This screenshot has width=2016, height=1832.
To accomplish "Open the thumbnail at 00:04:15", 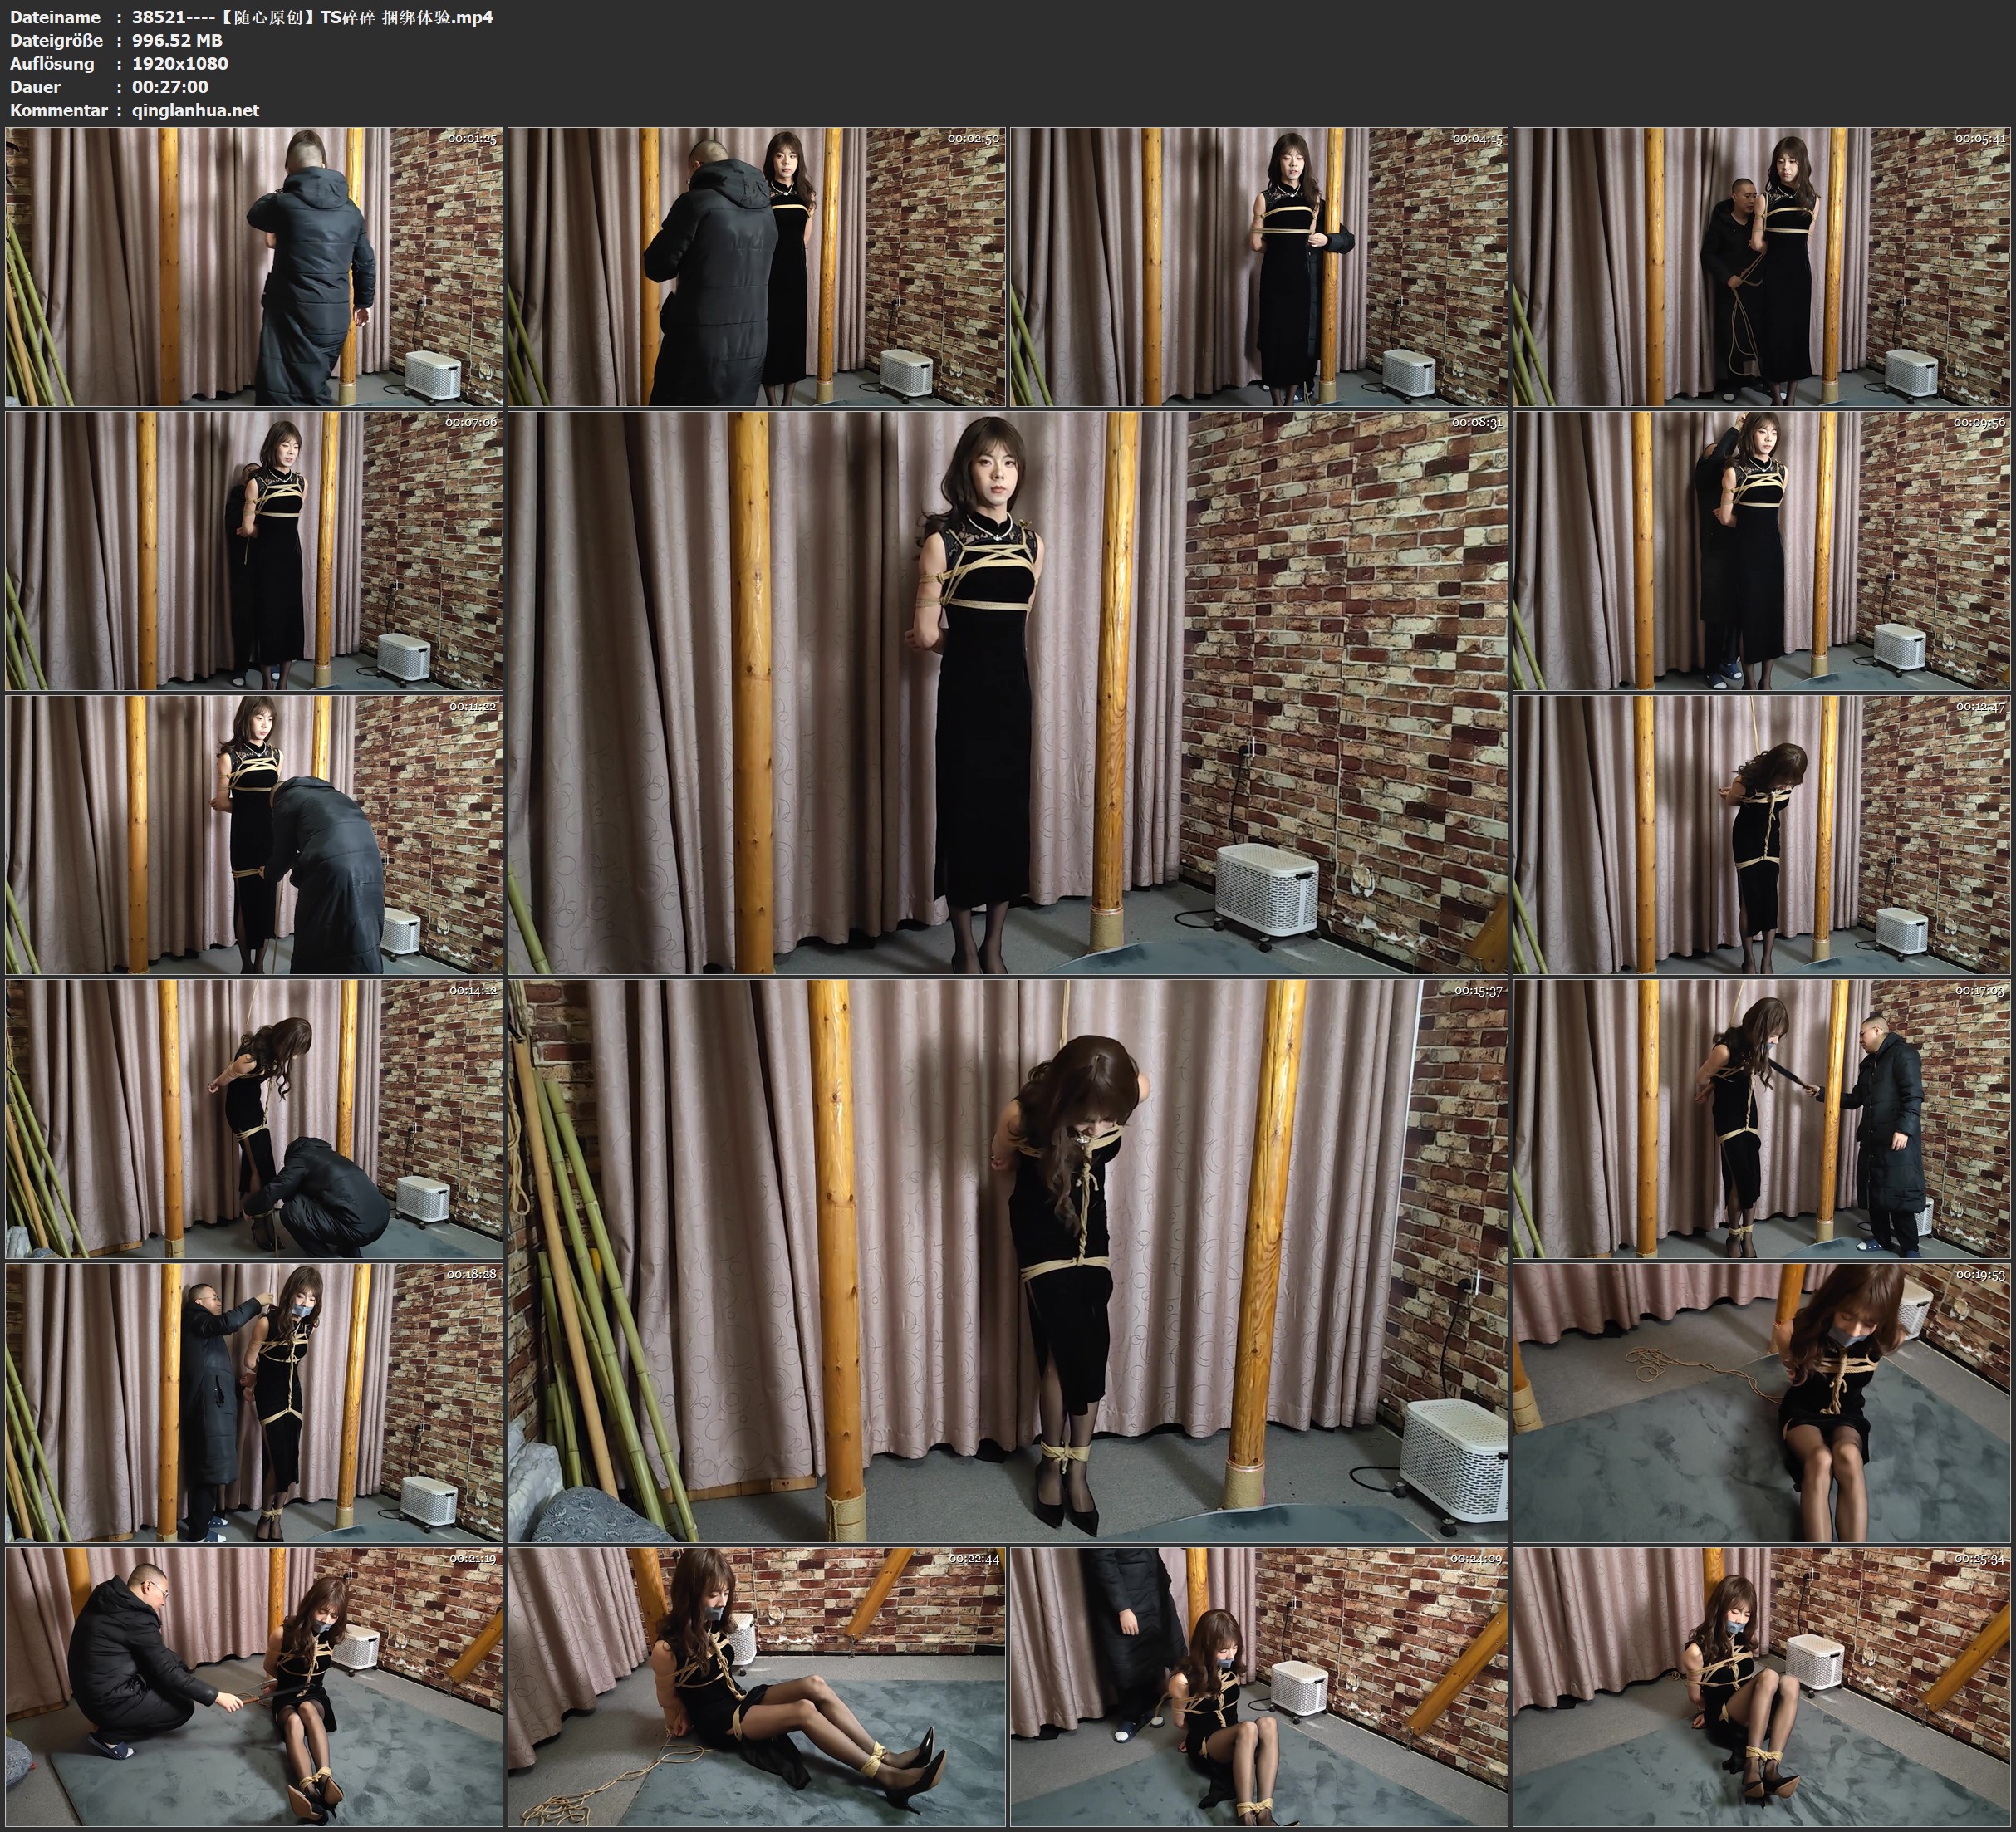I will [x=1259, y=266].
